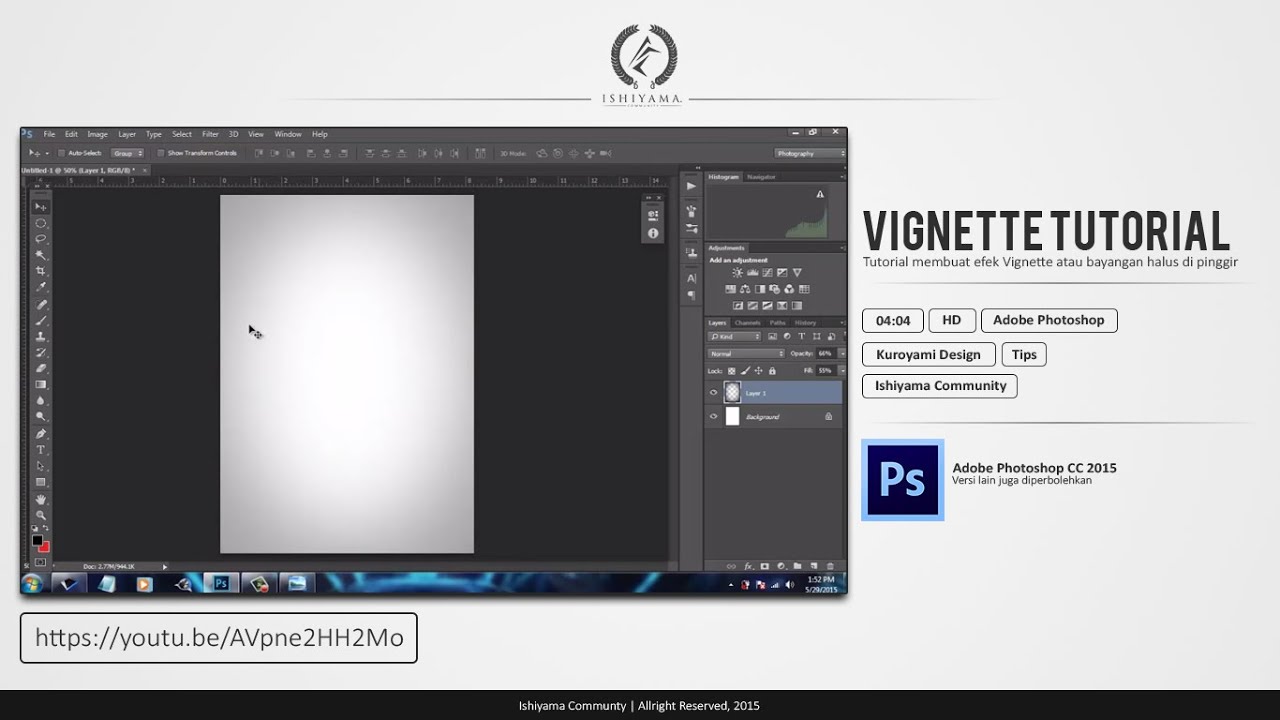Select the Healing Brush tool
Viewport: 1280px width, 720px height.
click(40, 304)
